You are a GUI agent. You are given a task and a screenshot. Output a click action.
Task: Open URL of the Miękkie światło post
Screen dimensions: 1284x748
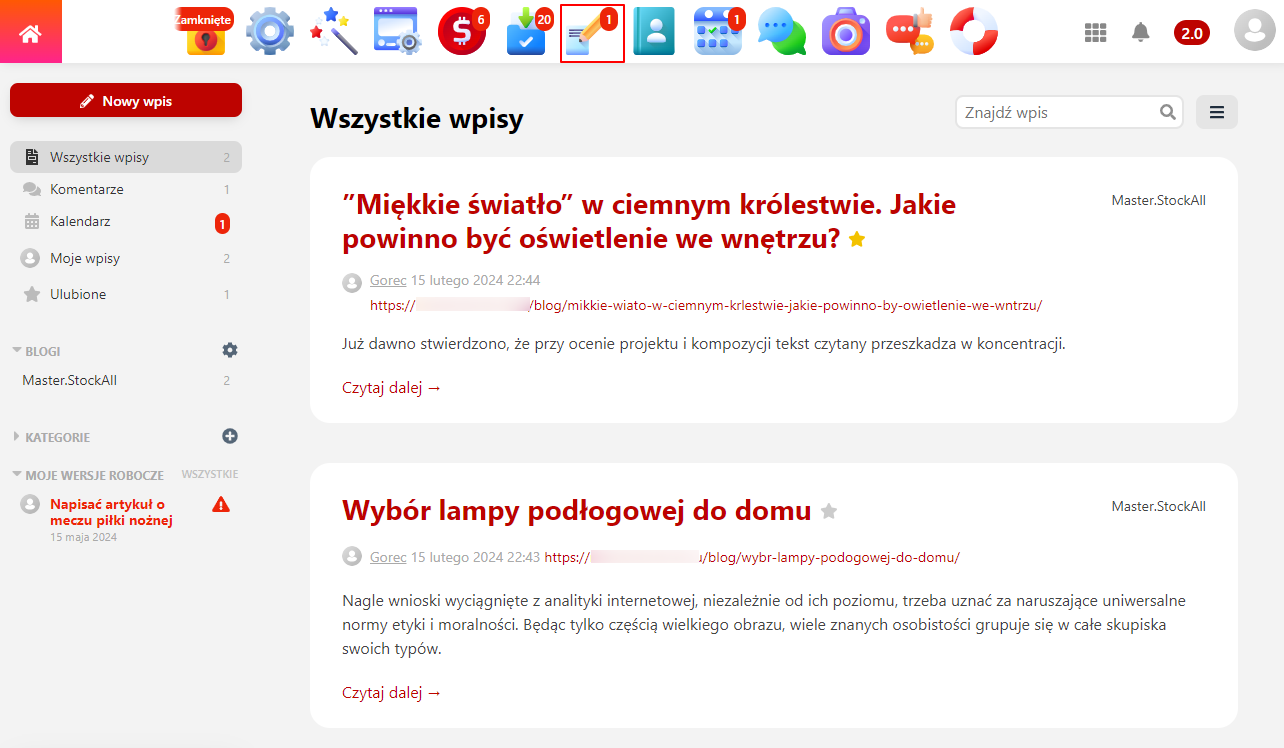[x=706, y=305]
